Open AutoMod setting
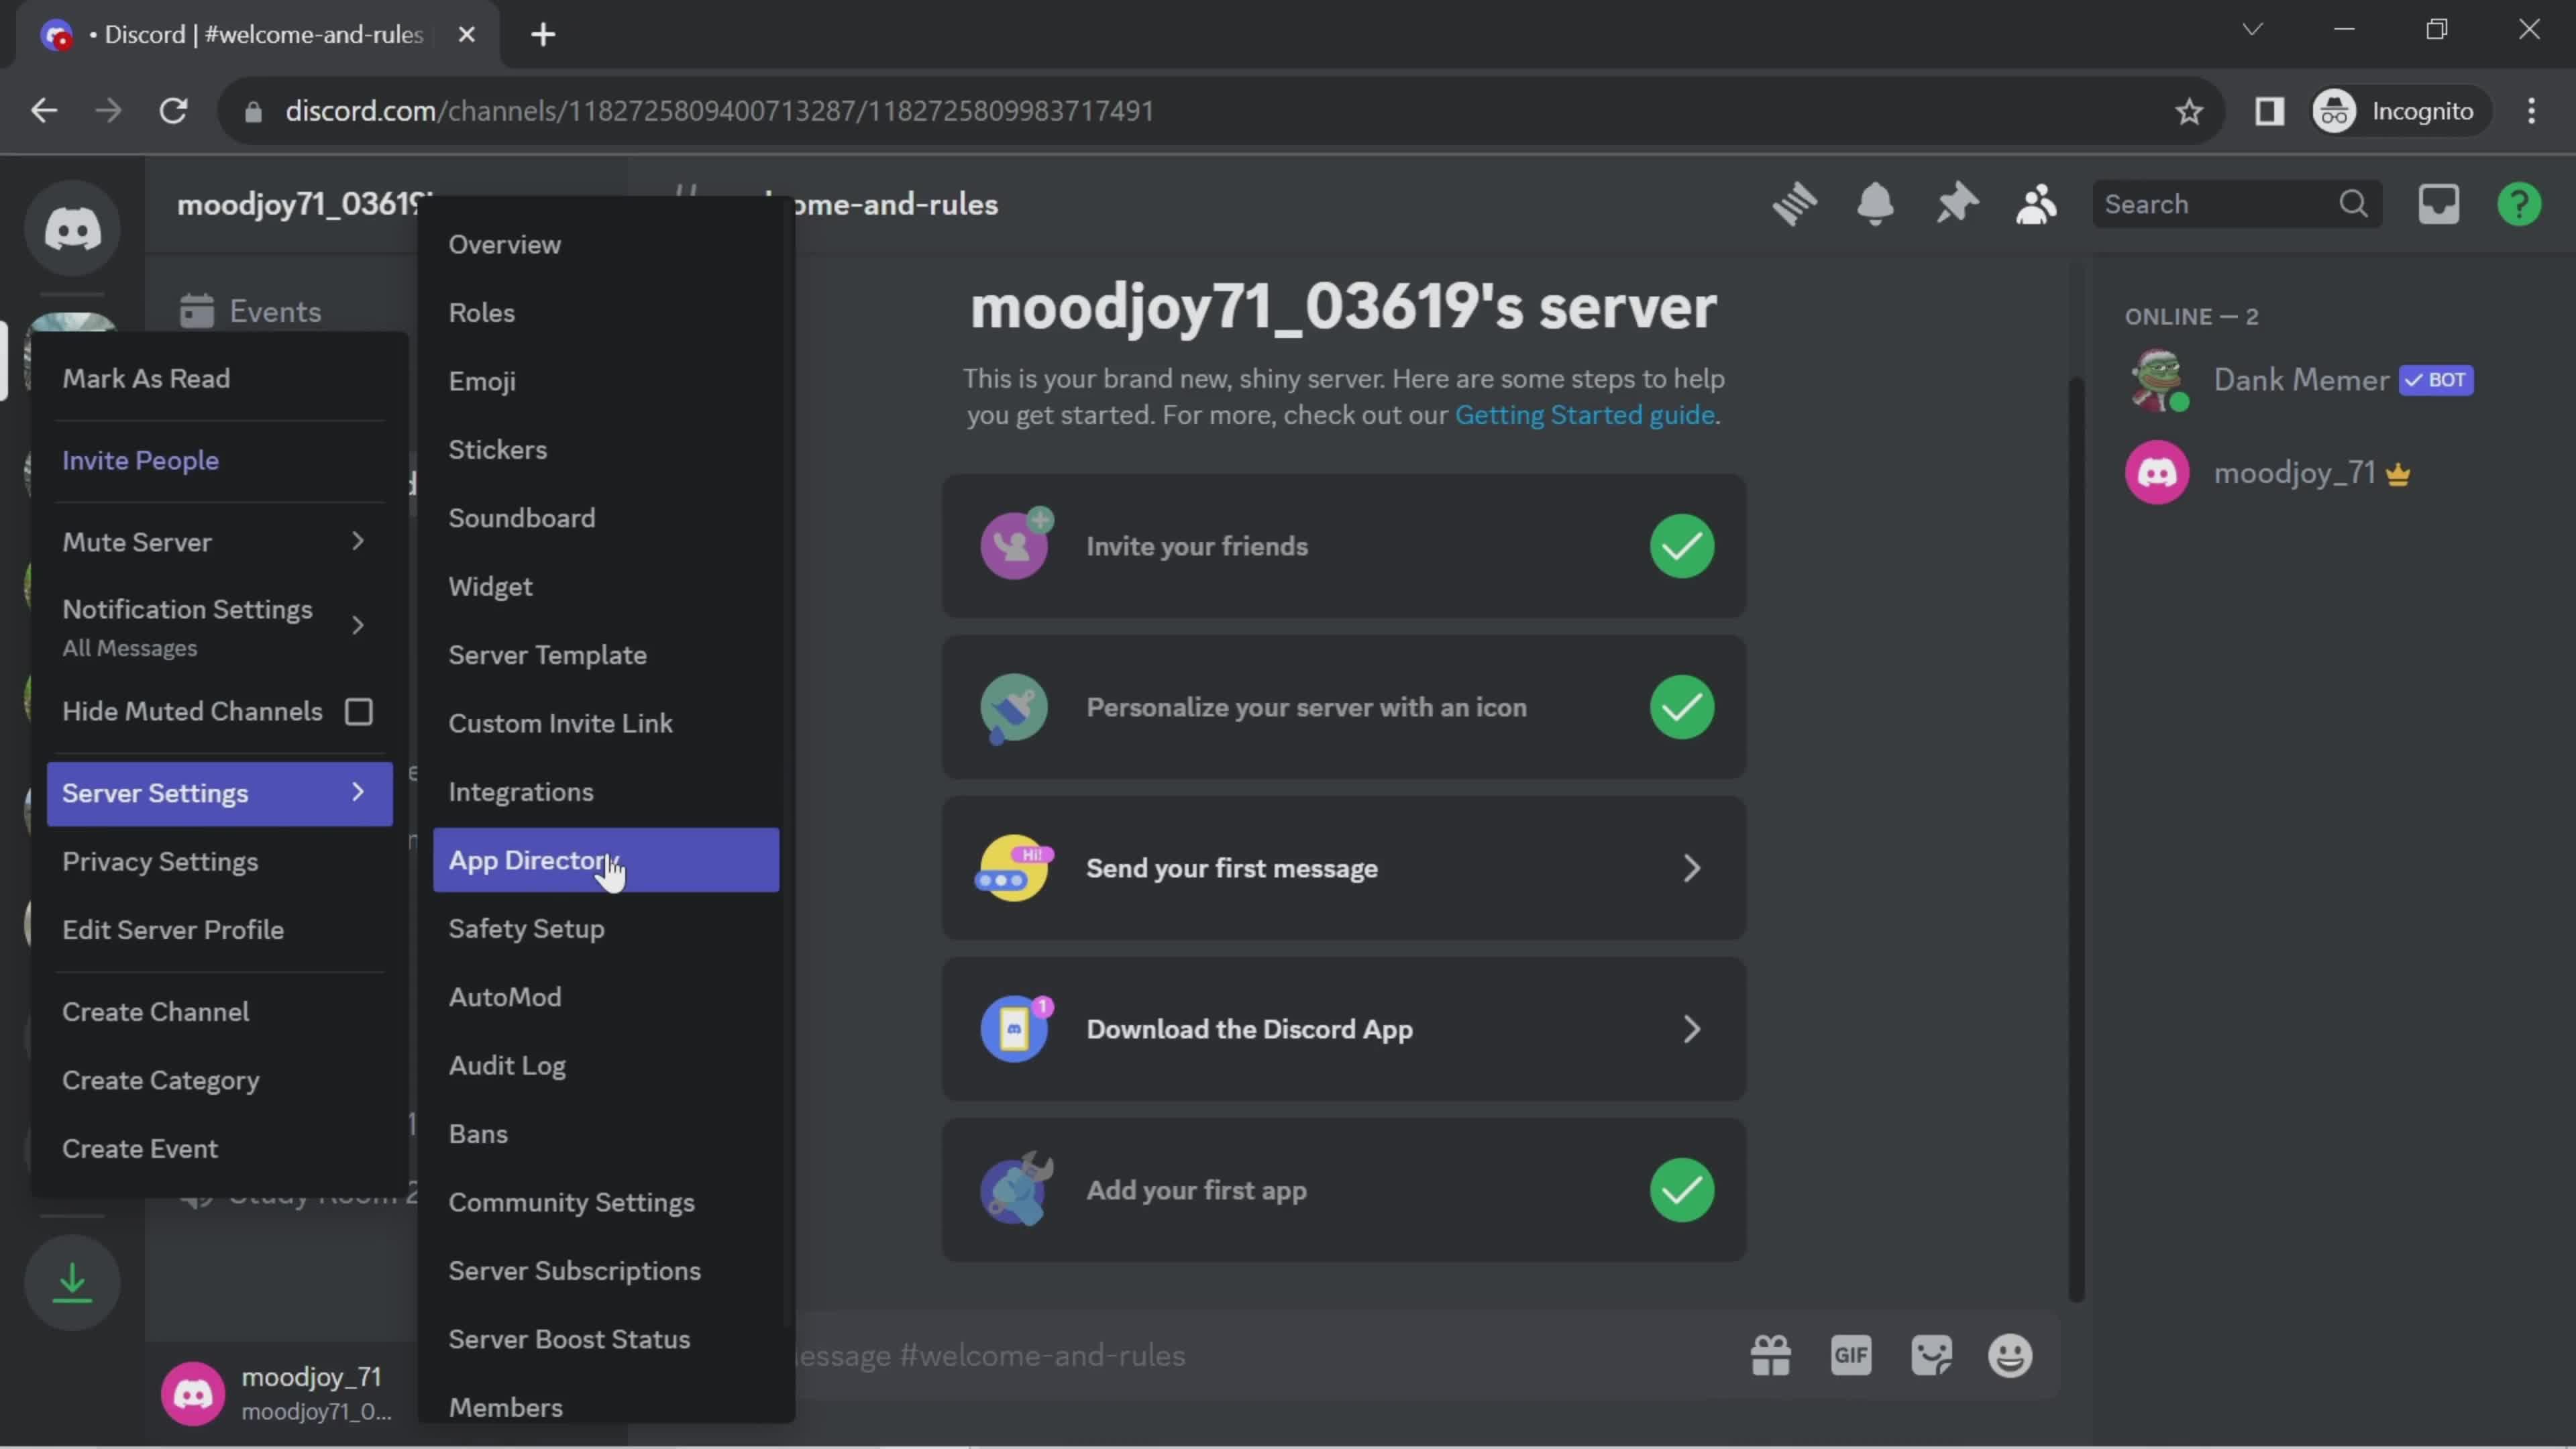The height and width of the screenshot is (1449, 2576). click(x=606, y=997)
